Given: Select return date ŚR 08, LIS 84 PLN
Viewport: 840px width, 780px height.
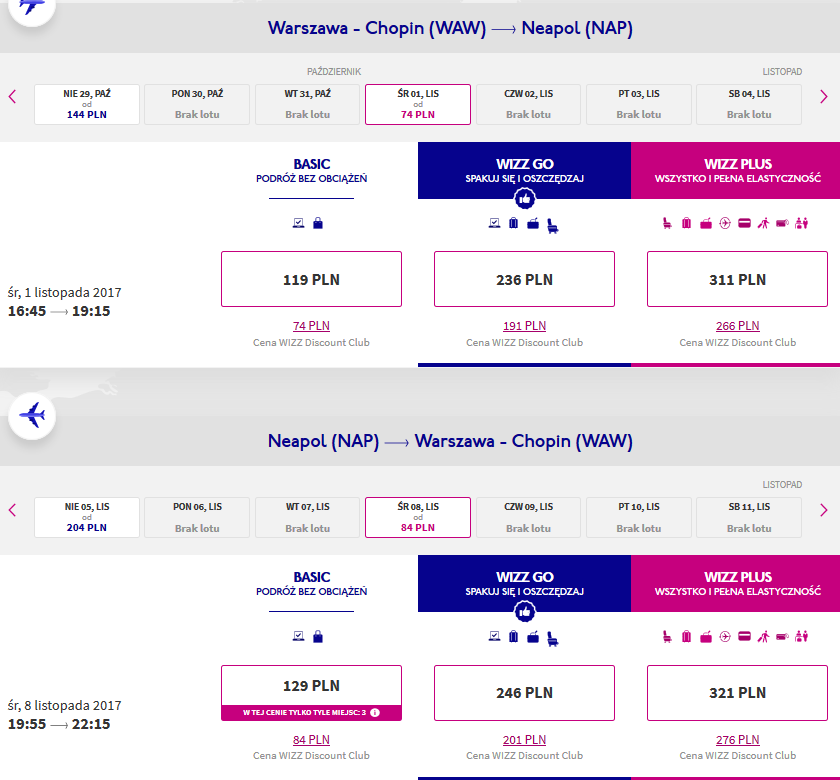Looking at the screenshot, I should 418,518.
